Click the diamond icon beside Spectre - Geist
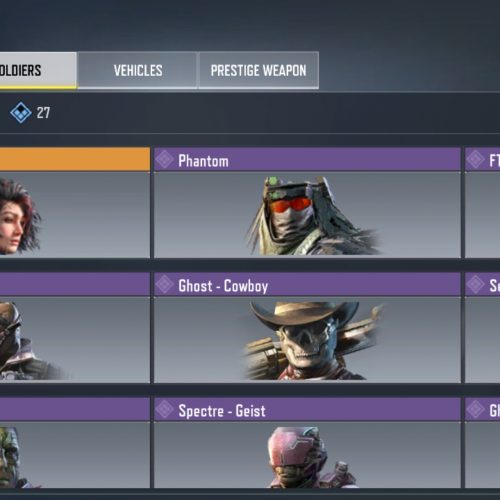This screenshot has height=500, width=500. pyautogui.click(x=165, y=409)
